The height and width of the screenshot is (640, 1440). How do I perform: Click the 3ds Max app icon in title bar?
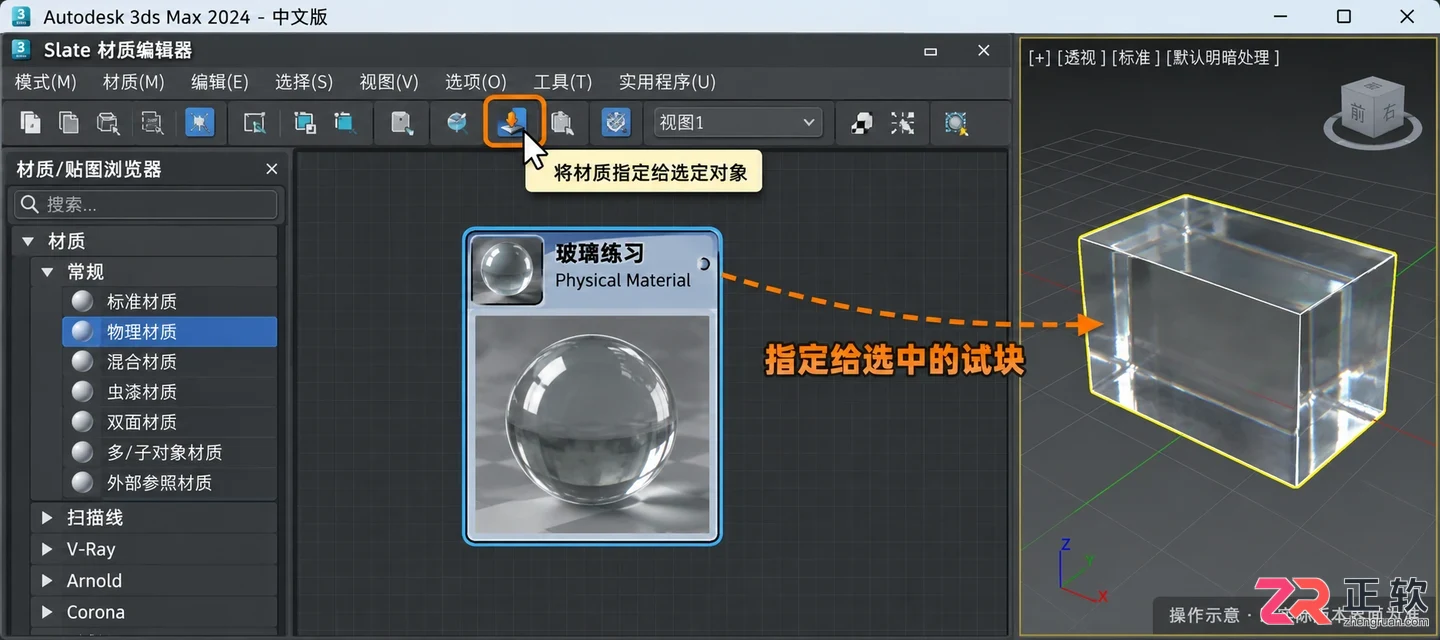coord(21,16)
